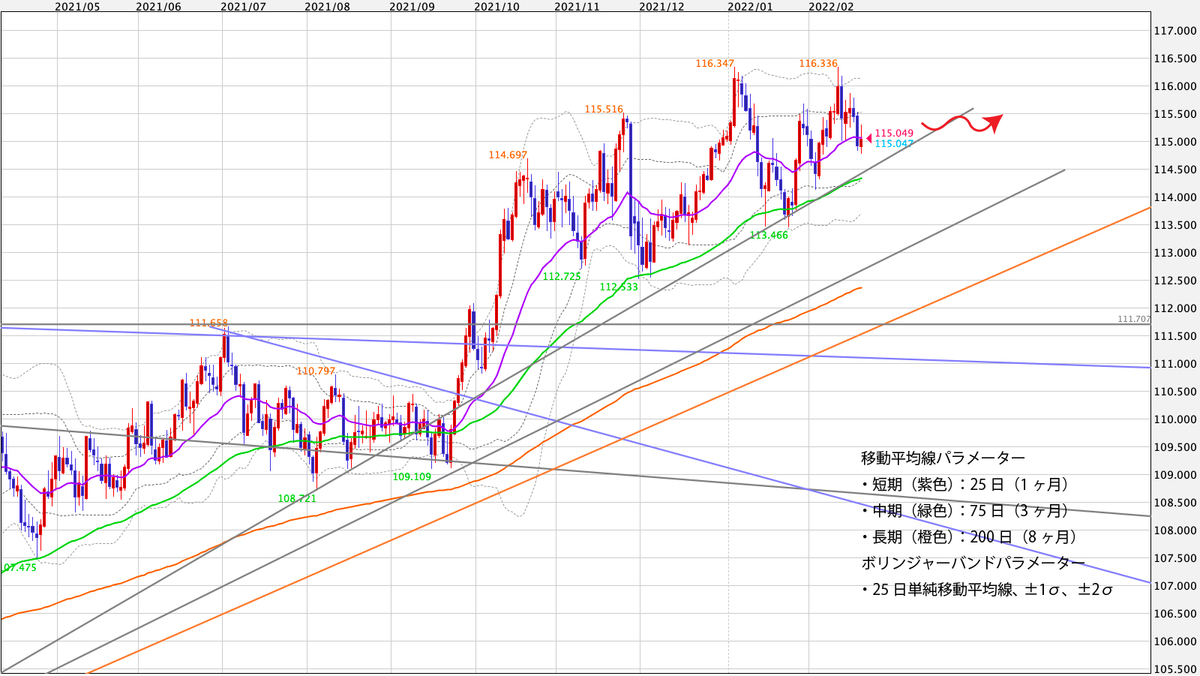Click the 2021/06 date axis label
The height and width of the screenshot is (676, 1200).
[158, 6]
